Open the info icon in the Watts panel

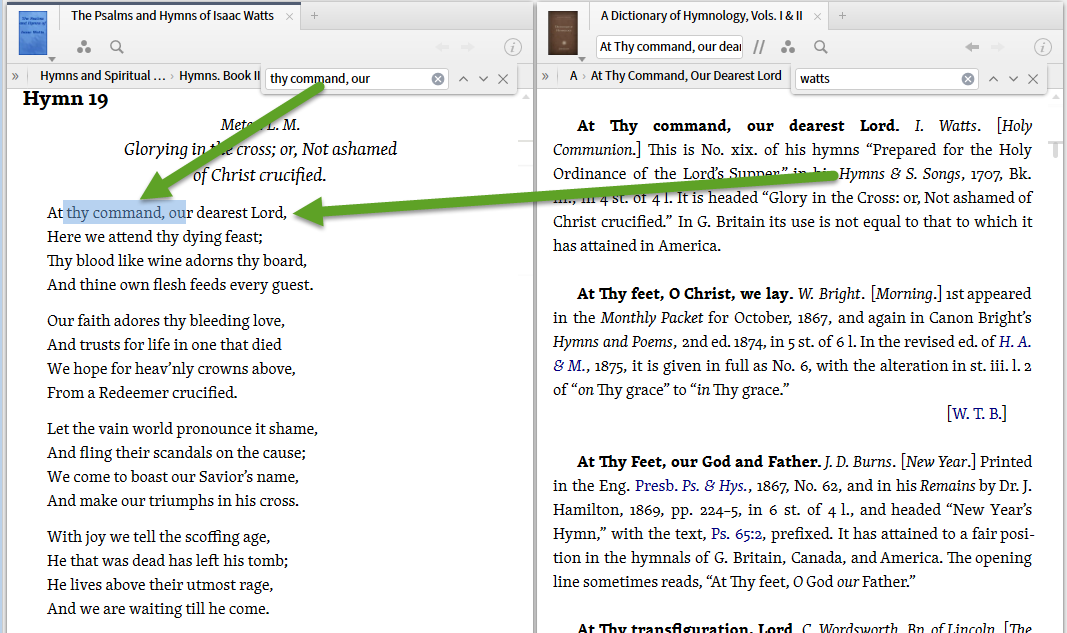pyautogui.click(x=513, y=46)
